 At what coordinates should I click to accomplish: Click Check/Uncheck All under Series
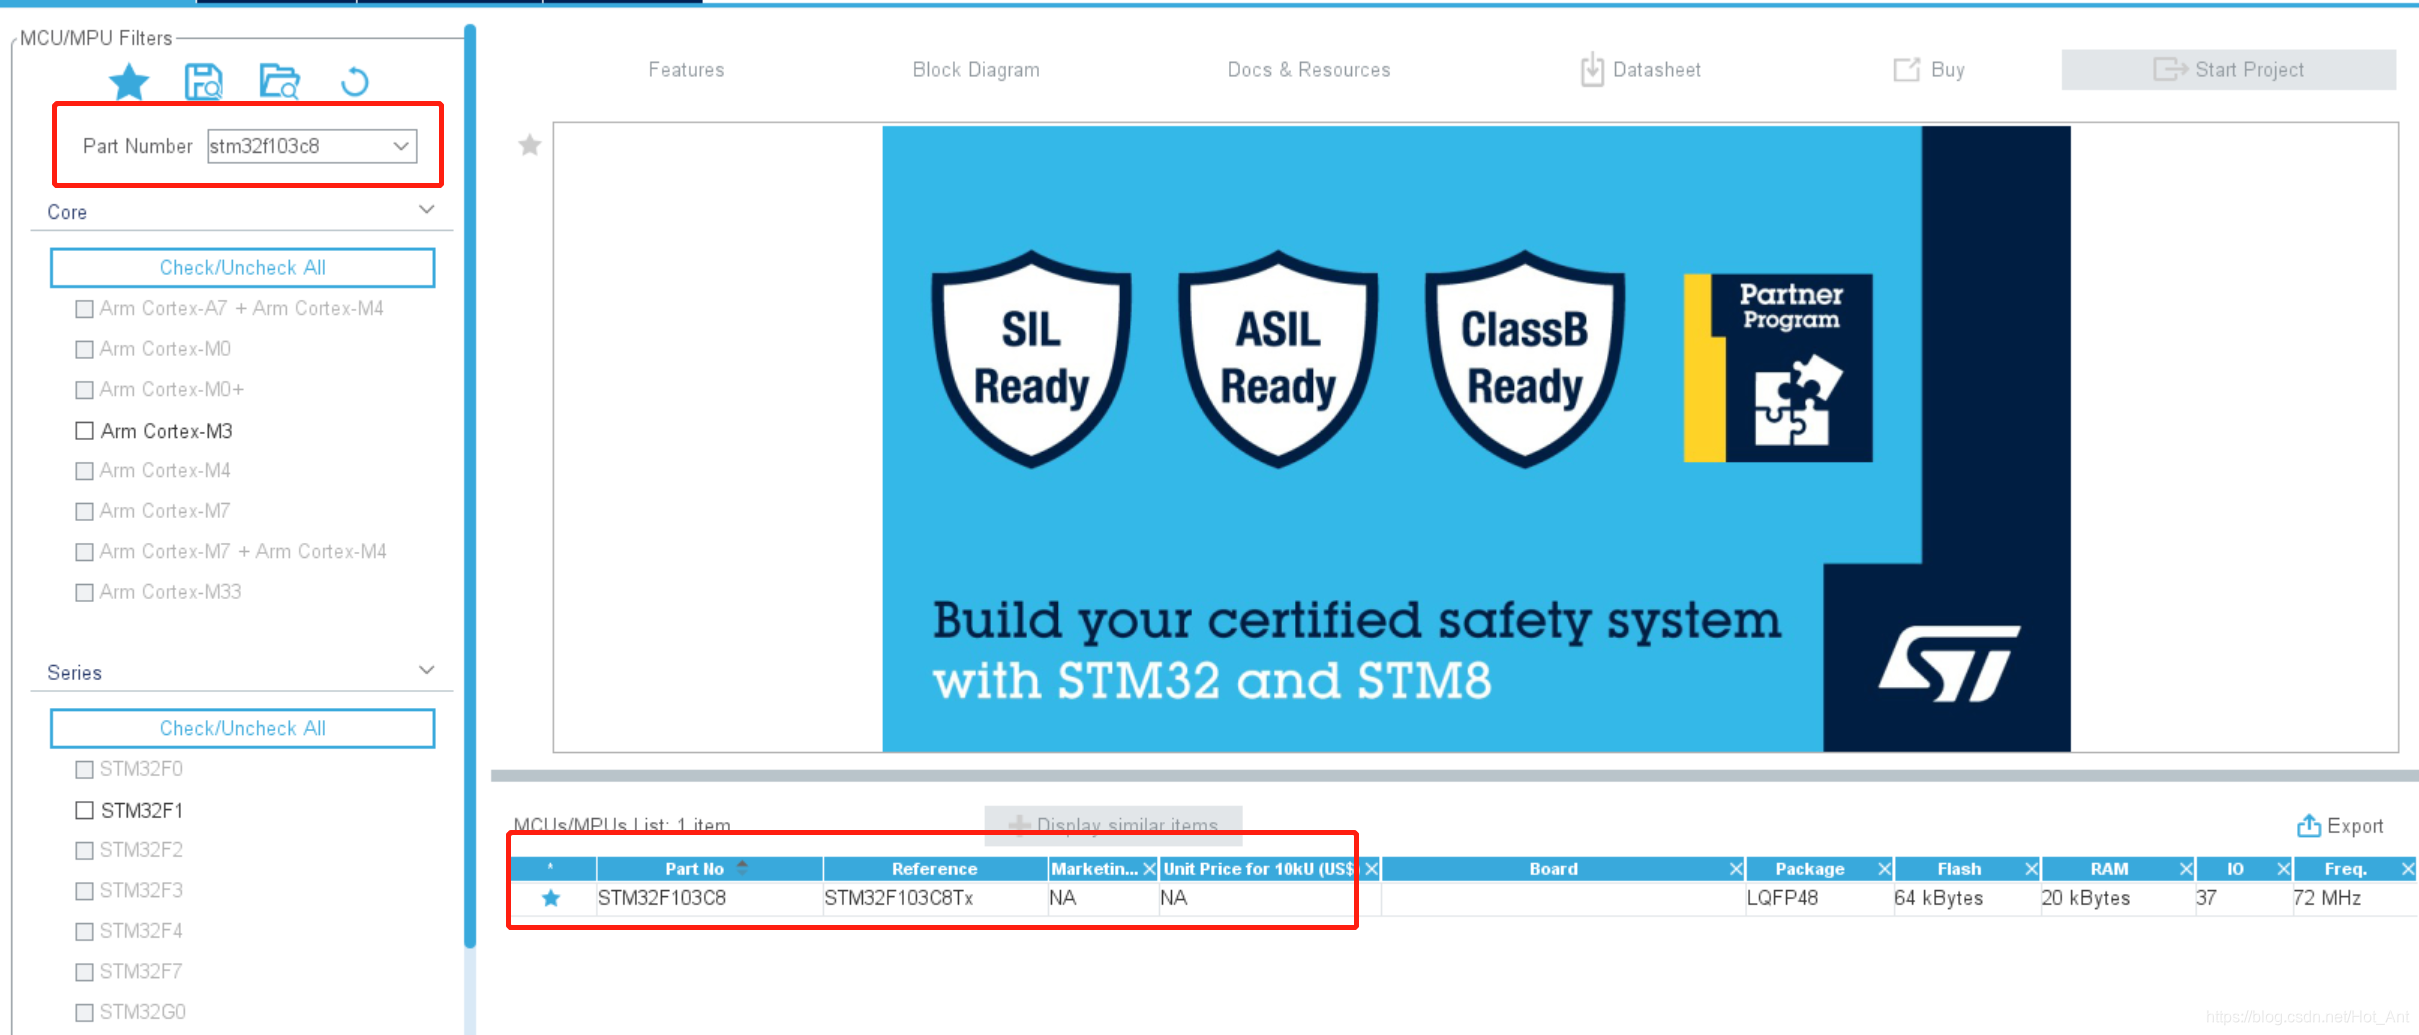click(243, 728)
